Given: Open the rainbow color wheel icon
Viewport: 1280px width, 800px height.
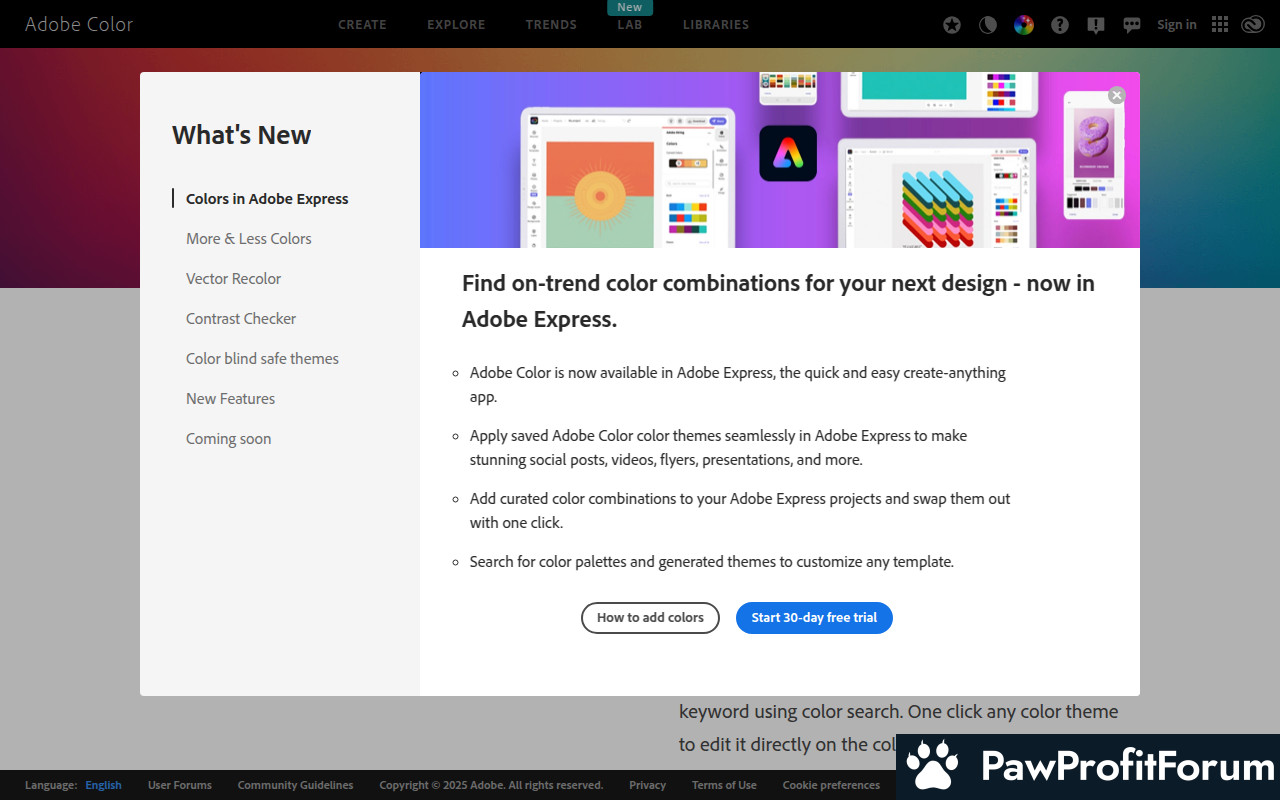Looking at the screenshot, I should [x=1024, y=25].
